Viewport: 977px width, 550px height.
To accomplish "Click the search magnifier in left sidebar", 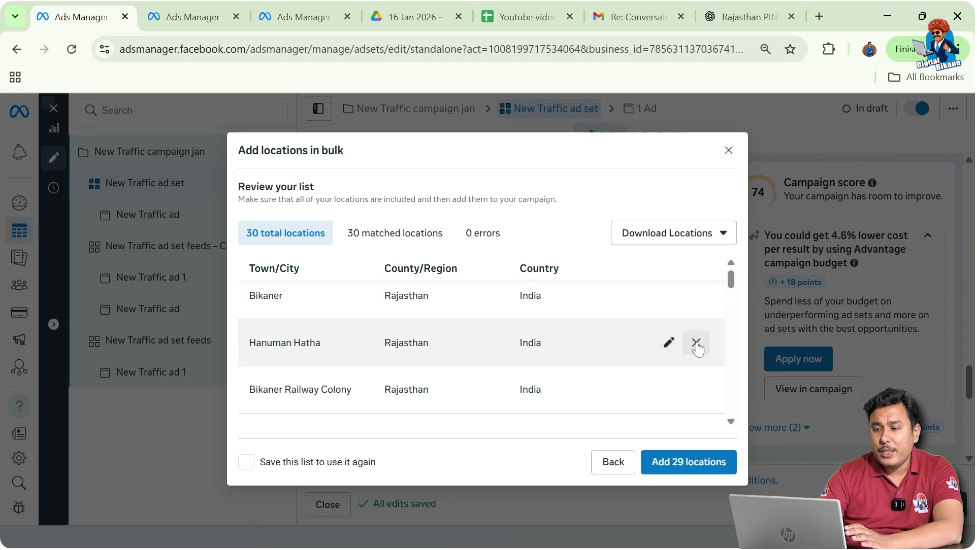I will pyautogui.click(x=19, y=483).
